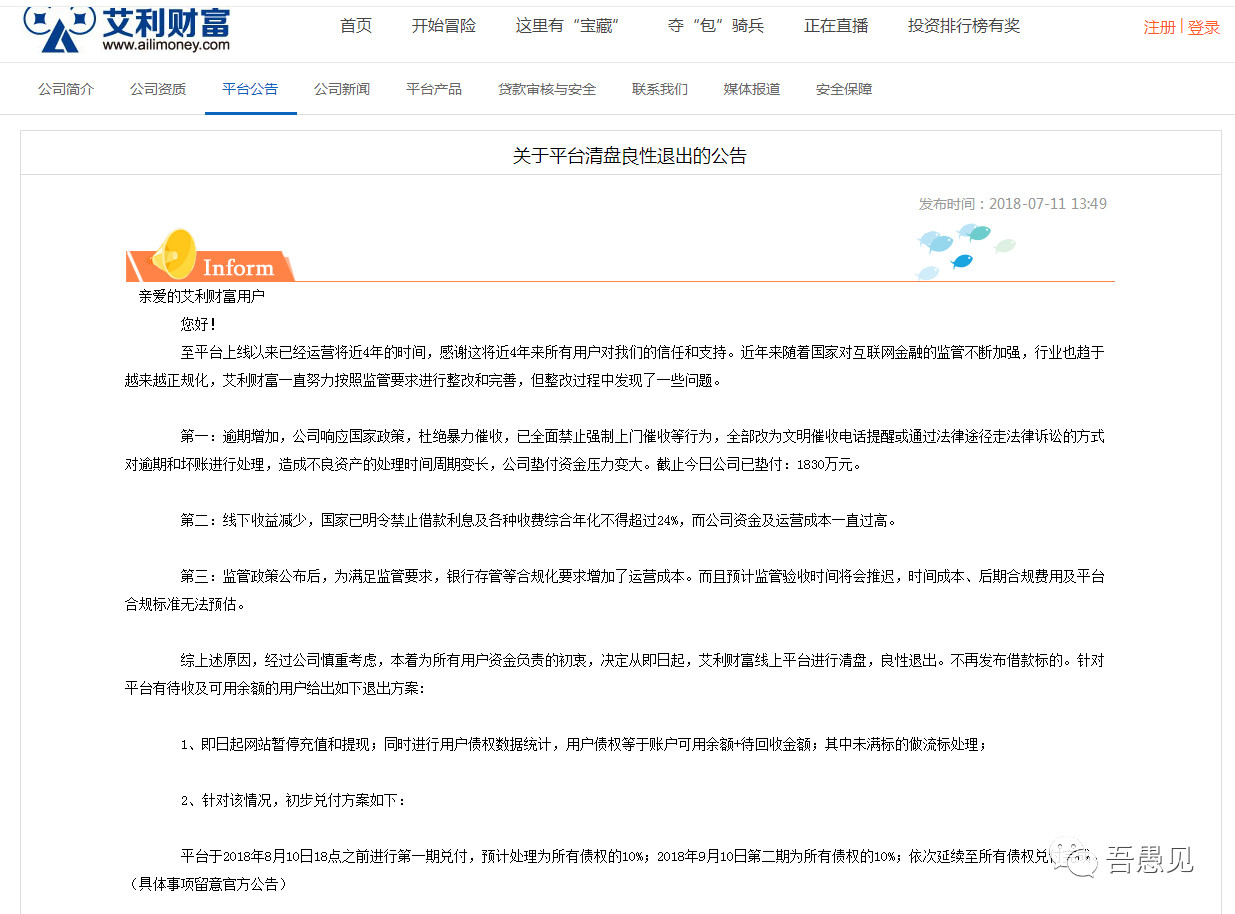The width and height of the screenshot is (1235, 914).
Task: Switch to the 媒体报道 tab
Action: click(752, 89)
